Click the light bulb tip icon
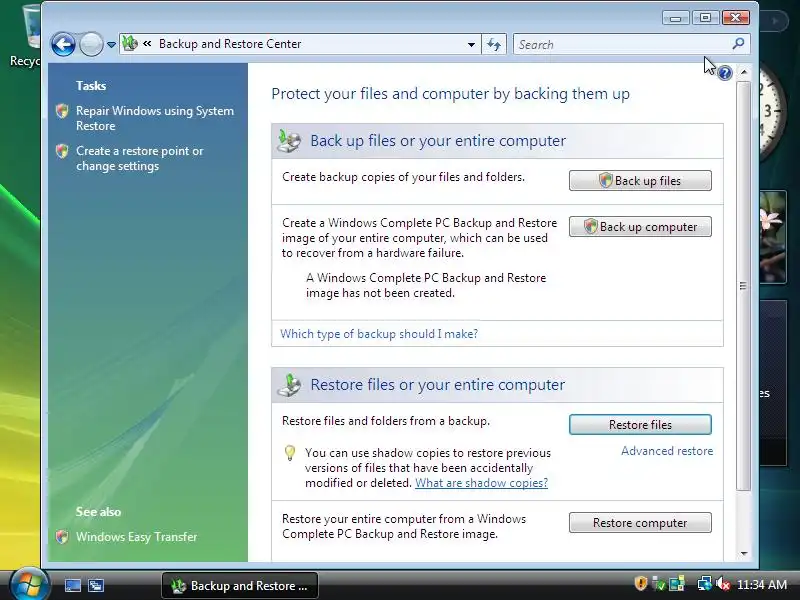This screenshot has height=600, width=800. click(x=290, y=453)
